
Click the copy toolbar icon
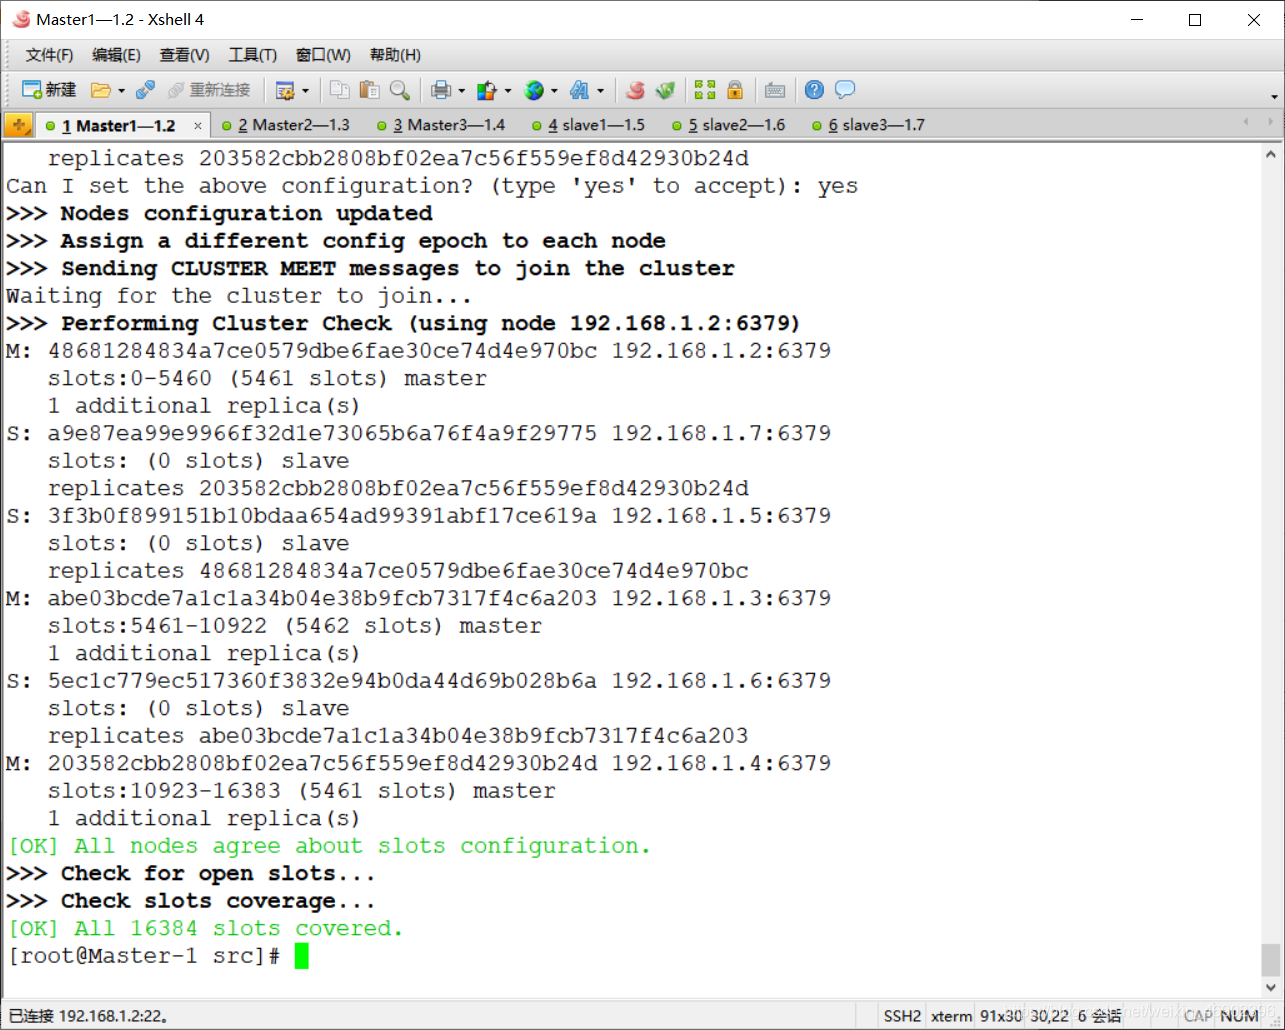coord(340,90)
